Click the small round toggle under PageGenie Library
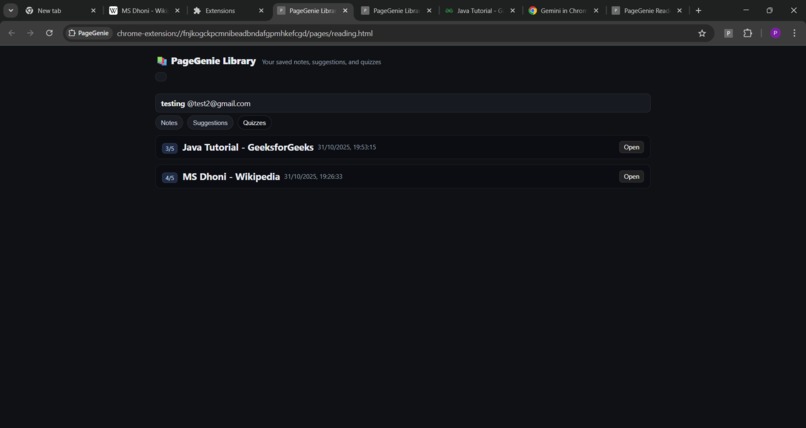The height and width of the screenshot is (428, 806). 161,77
